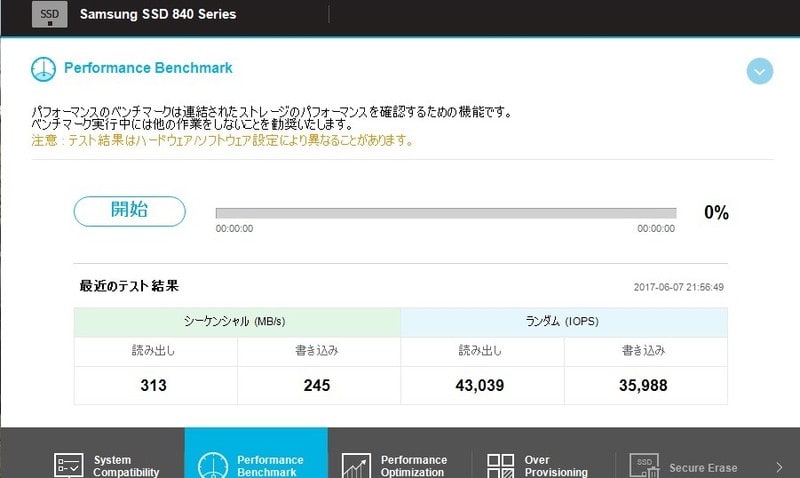Click Samsung SSD 840 Series title
This screenshot has height=478, width=800.
click(158, 14)
